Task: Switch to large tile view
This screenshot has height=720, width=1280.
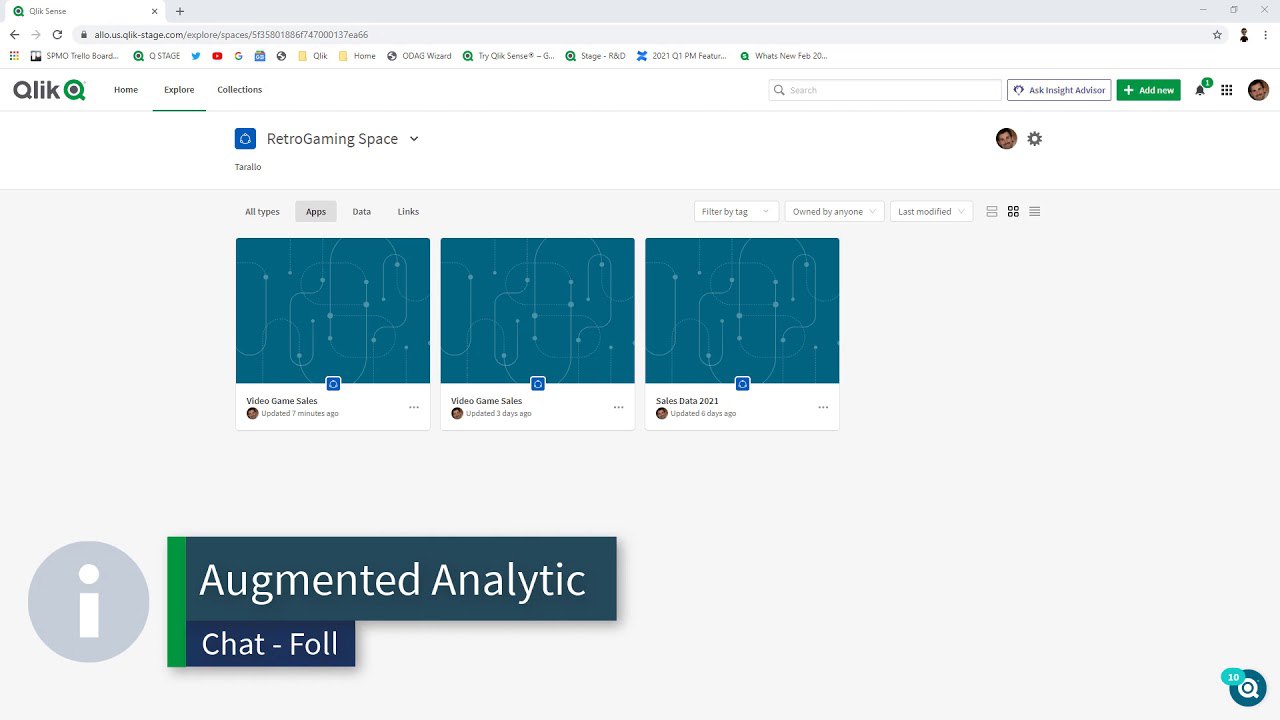Action: click(x=992, y=212)
